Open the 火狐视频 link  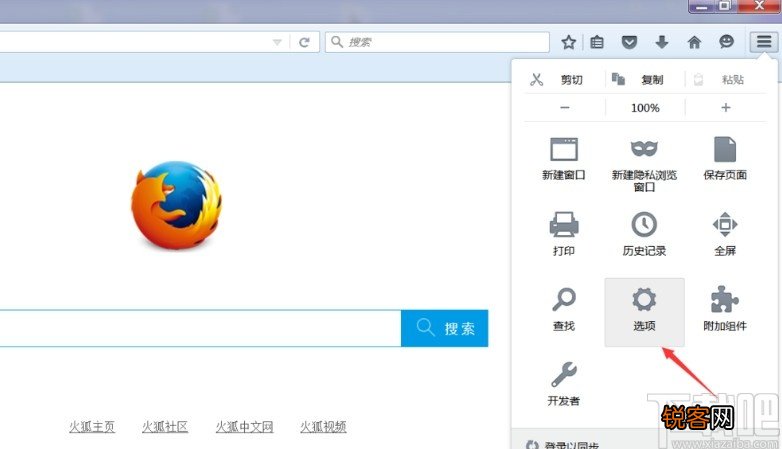(323, 427)
